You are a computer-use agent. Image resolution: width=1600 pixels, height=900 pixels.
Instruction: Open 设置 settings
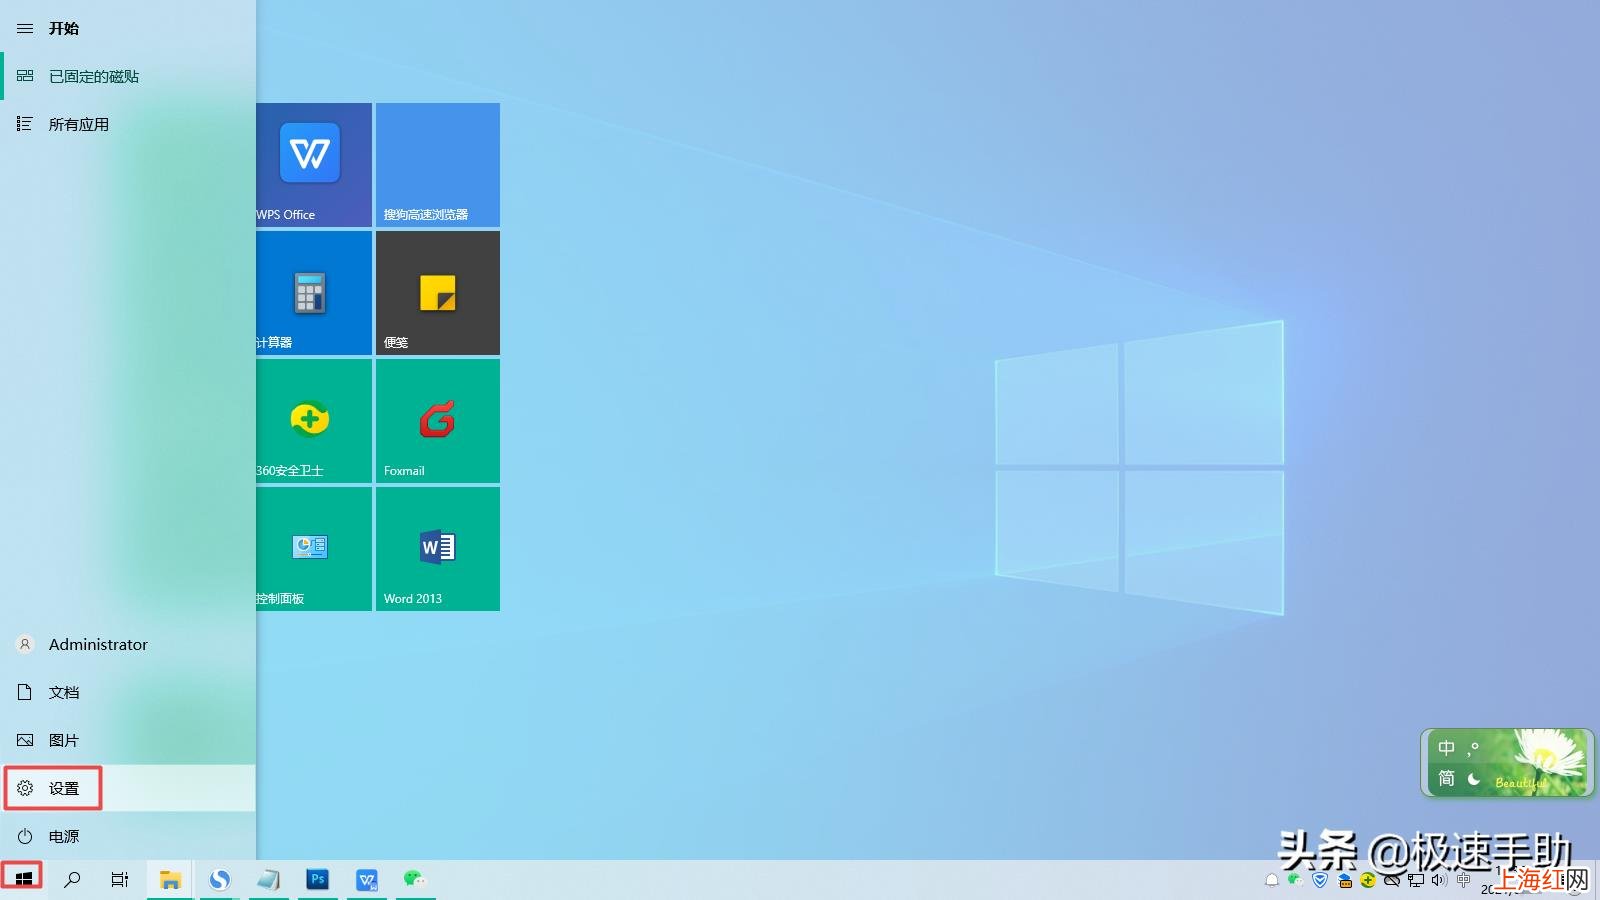click(x=128, y=789)
